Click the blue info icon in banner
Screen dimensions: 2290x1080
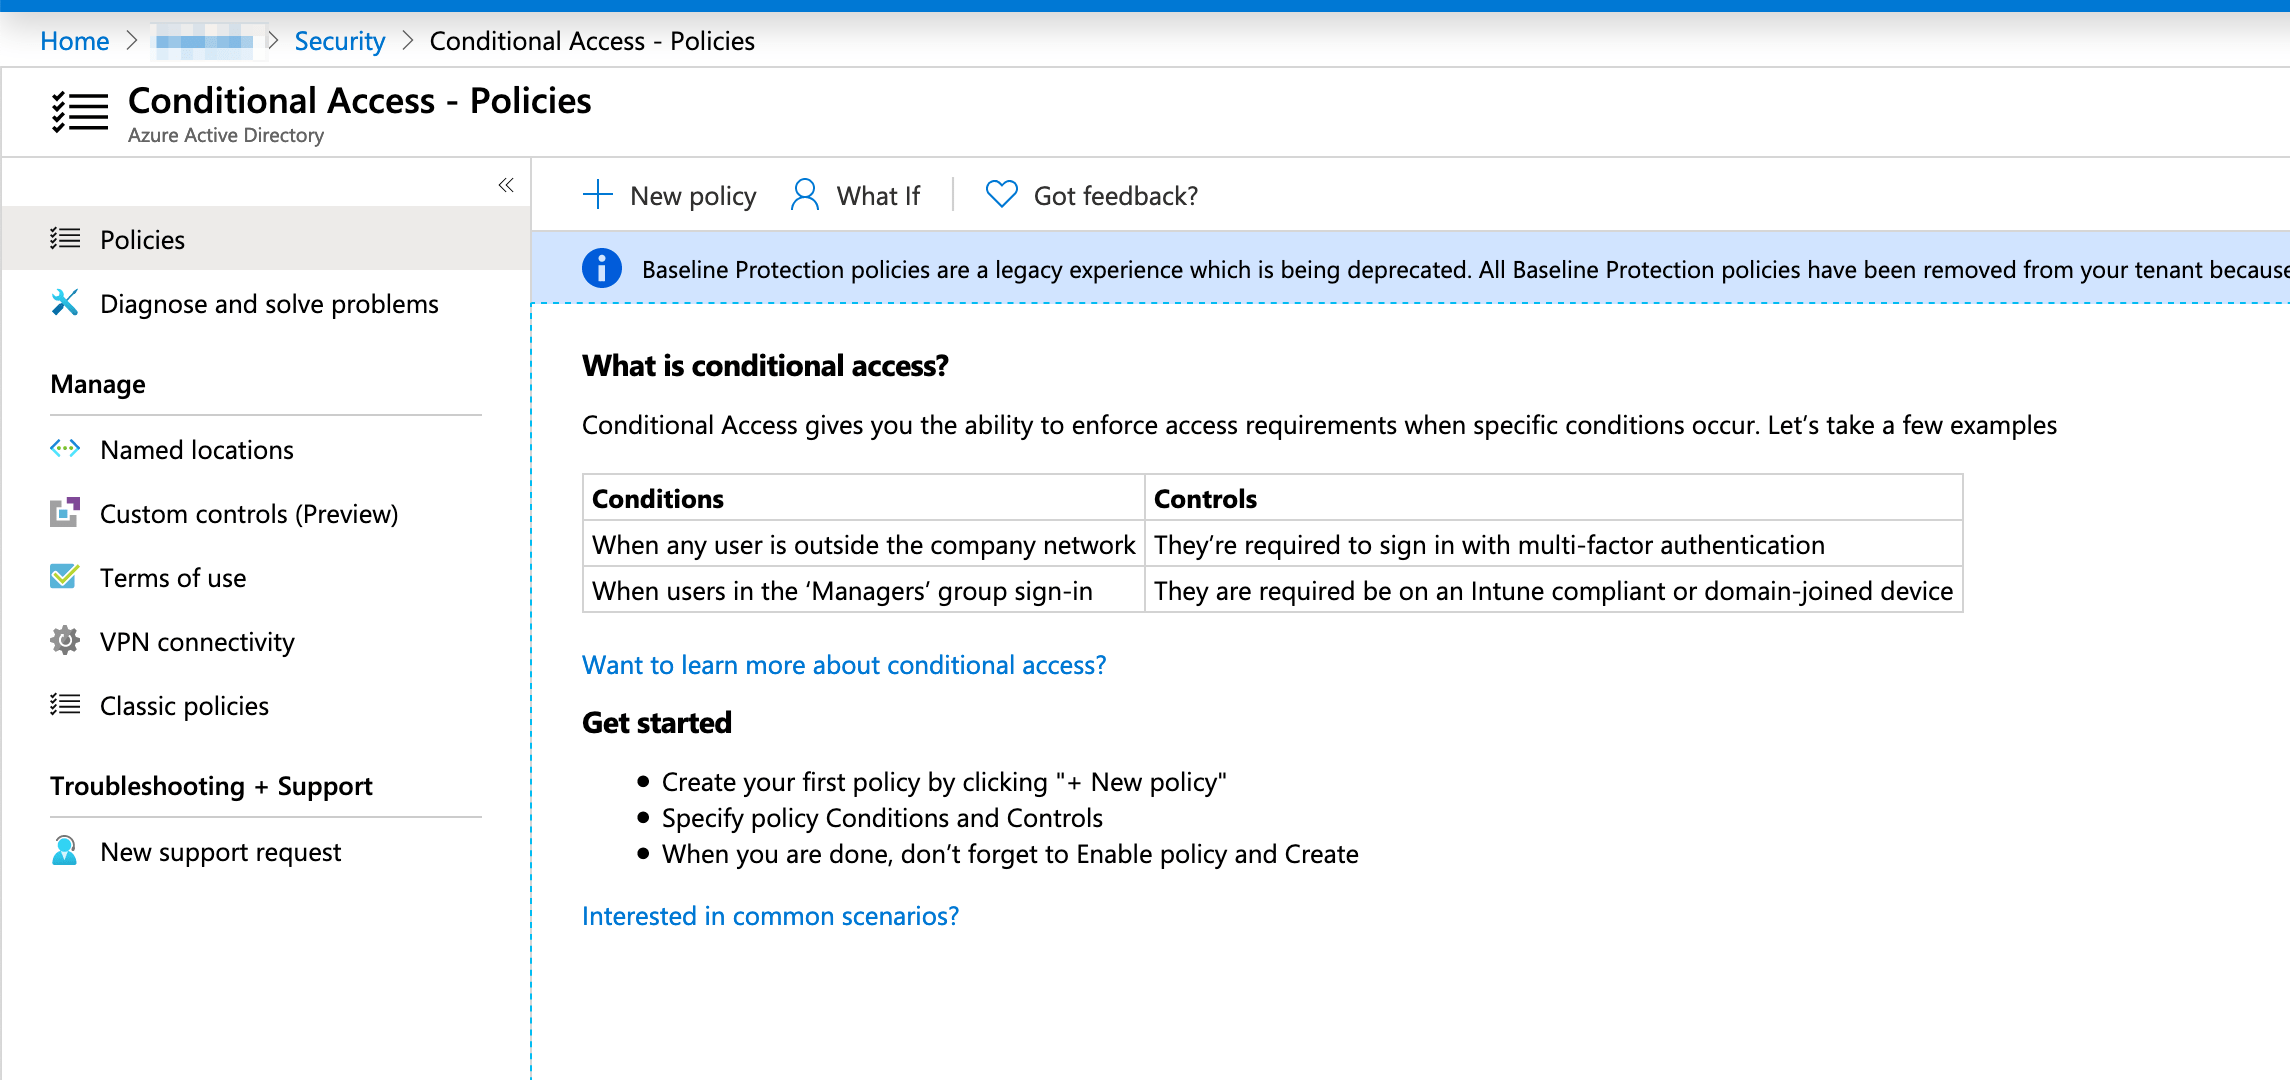point(602,268)
